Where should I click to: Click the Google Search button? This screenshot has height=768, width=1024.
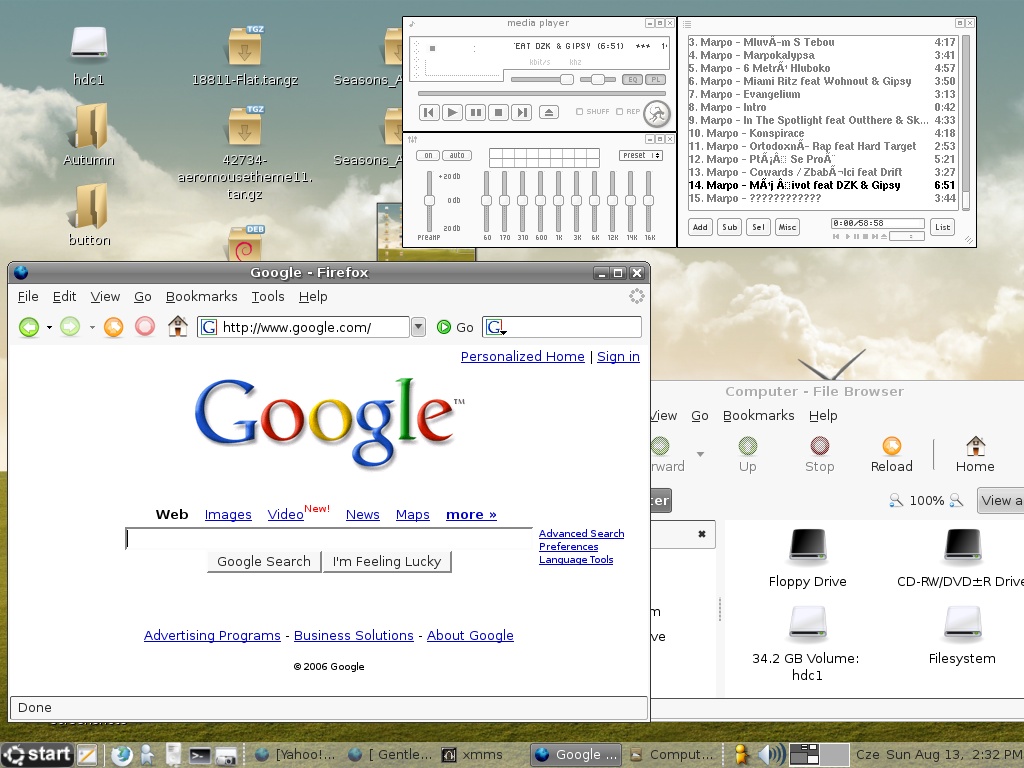(x=264, y=562)
